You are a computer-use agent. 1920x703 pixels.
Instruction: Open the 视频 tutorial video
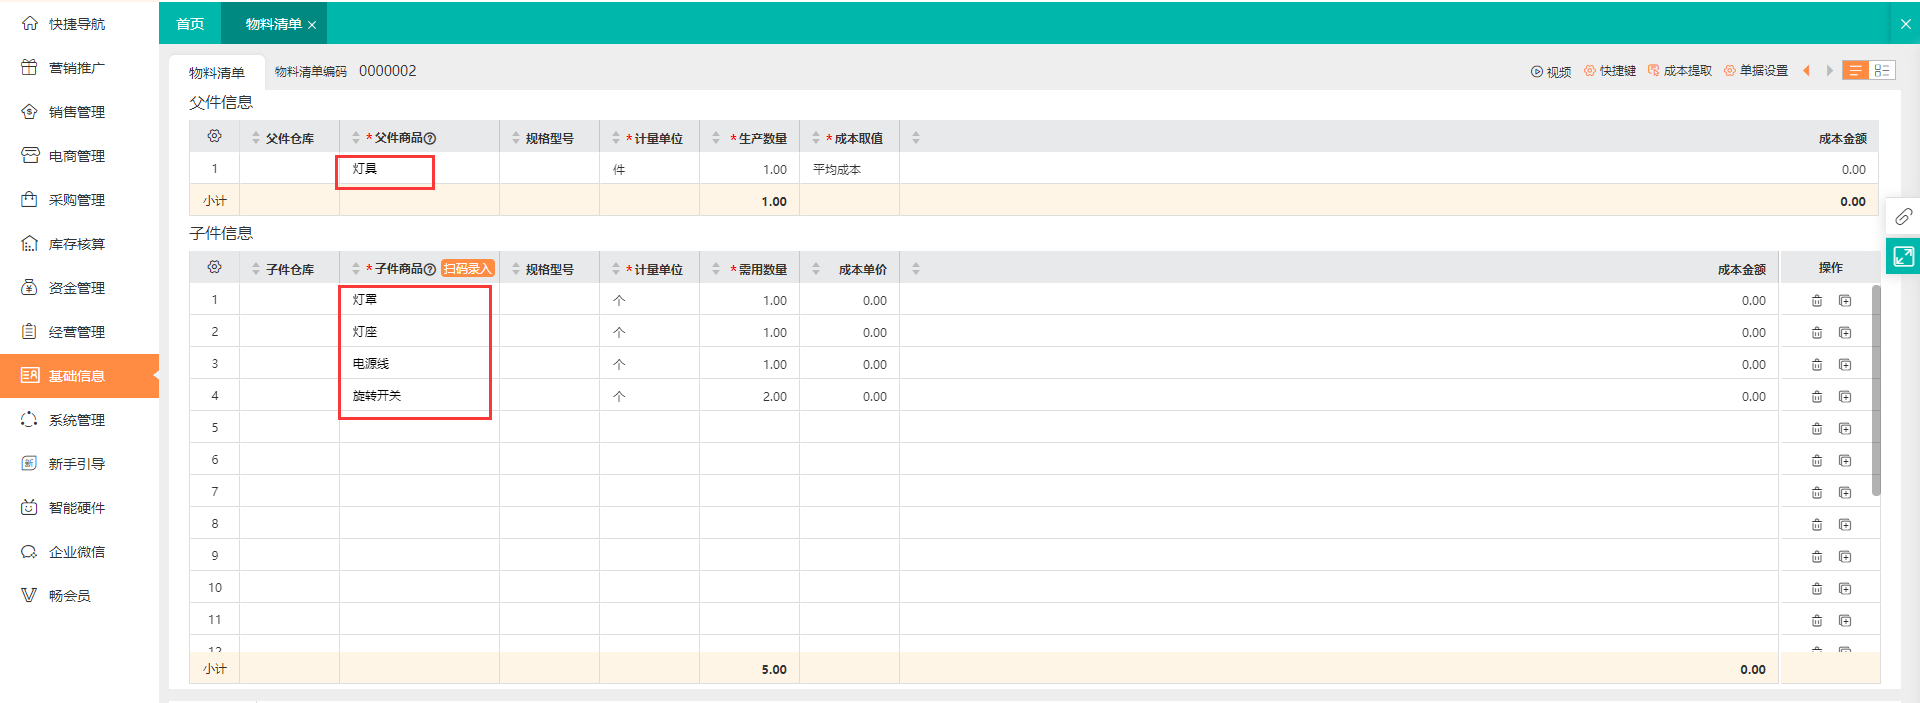1551,72
